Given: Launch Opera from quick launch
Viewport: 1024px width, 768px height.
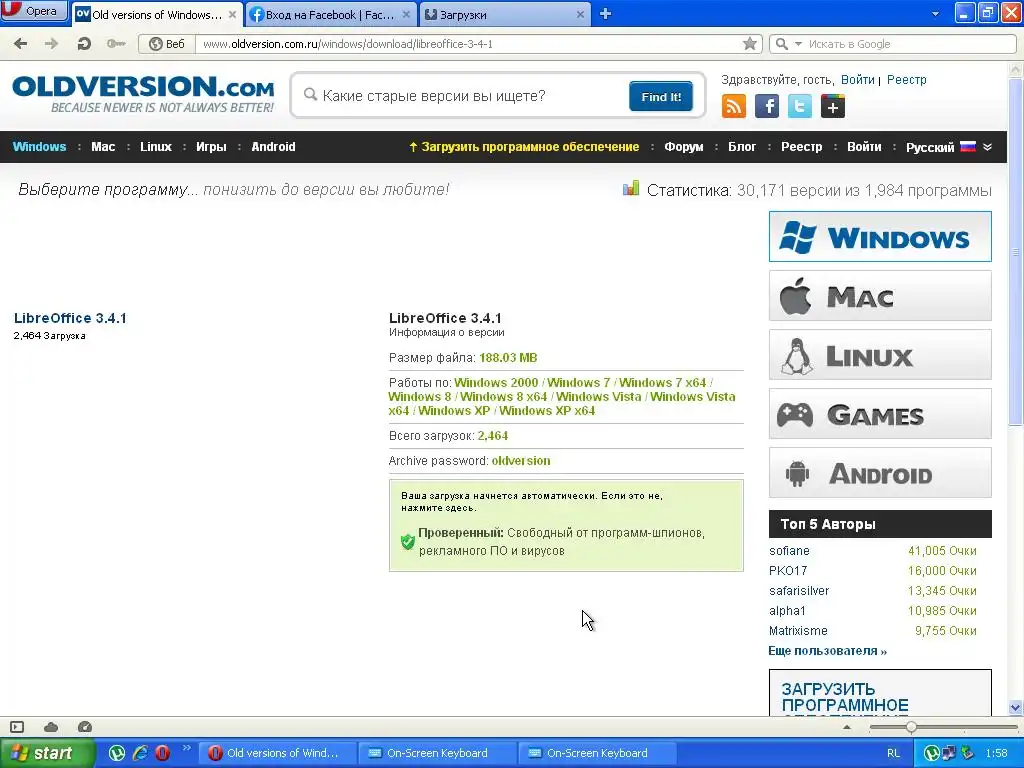Looking at the screenshot, I should [x=162, y=753].
